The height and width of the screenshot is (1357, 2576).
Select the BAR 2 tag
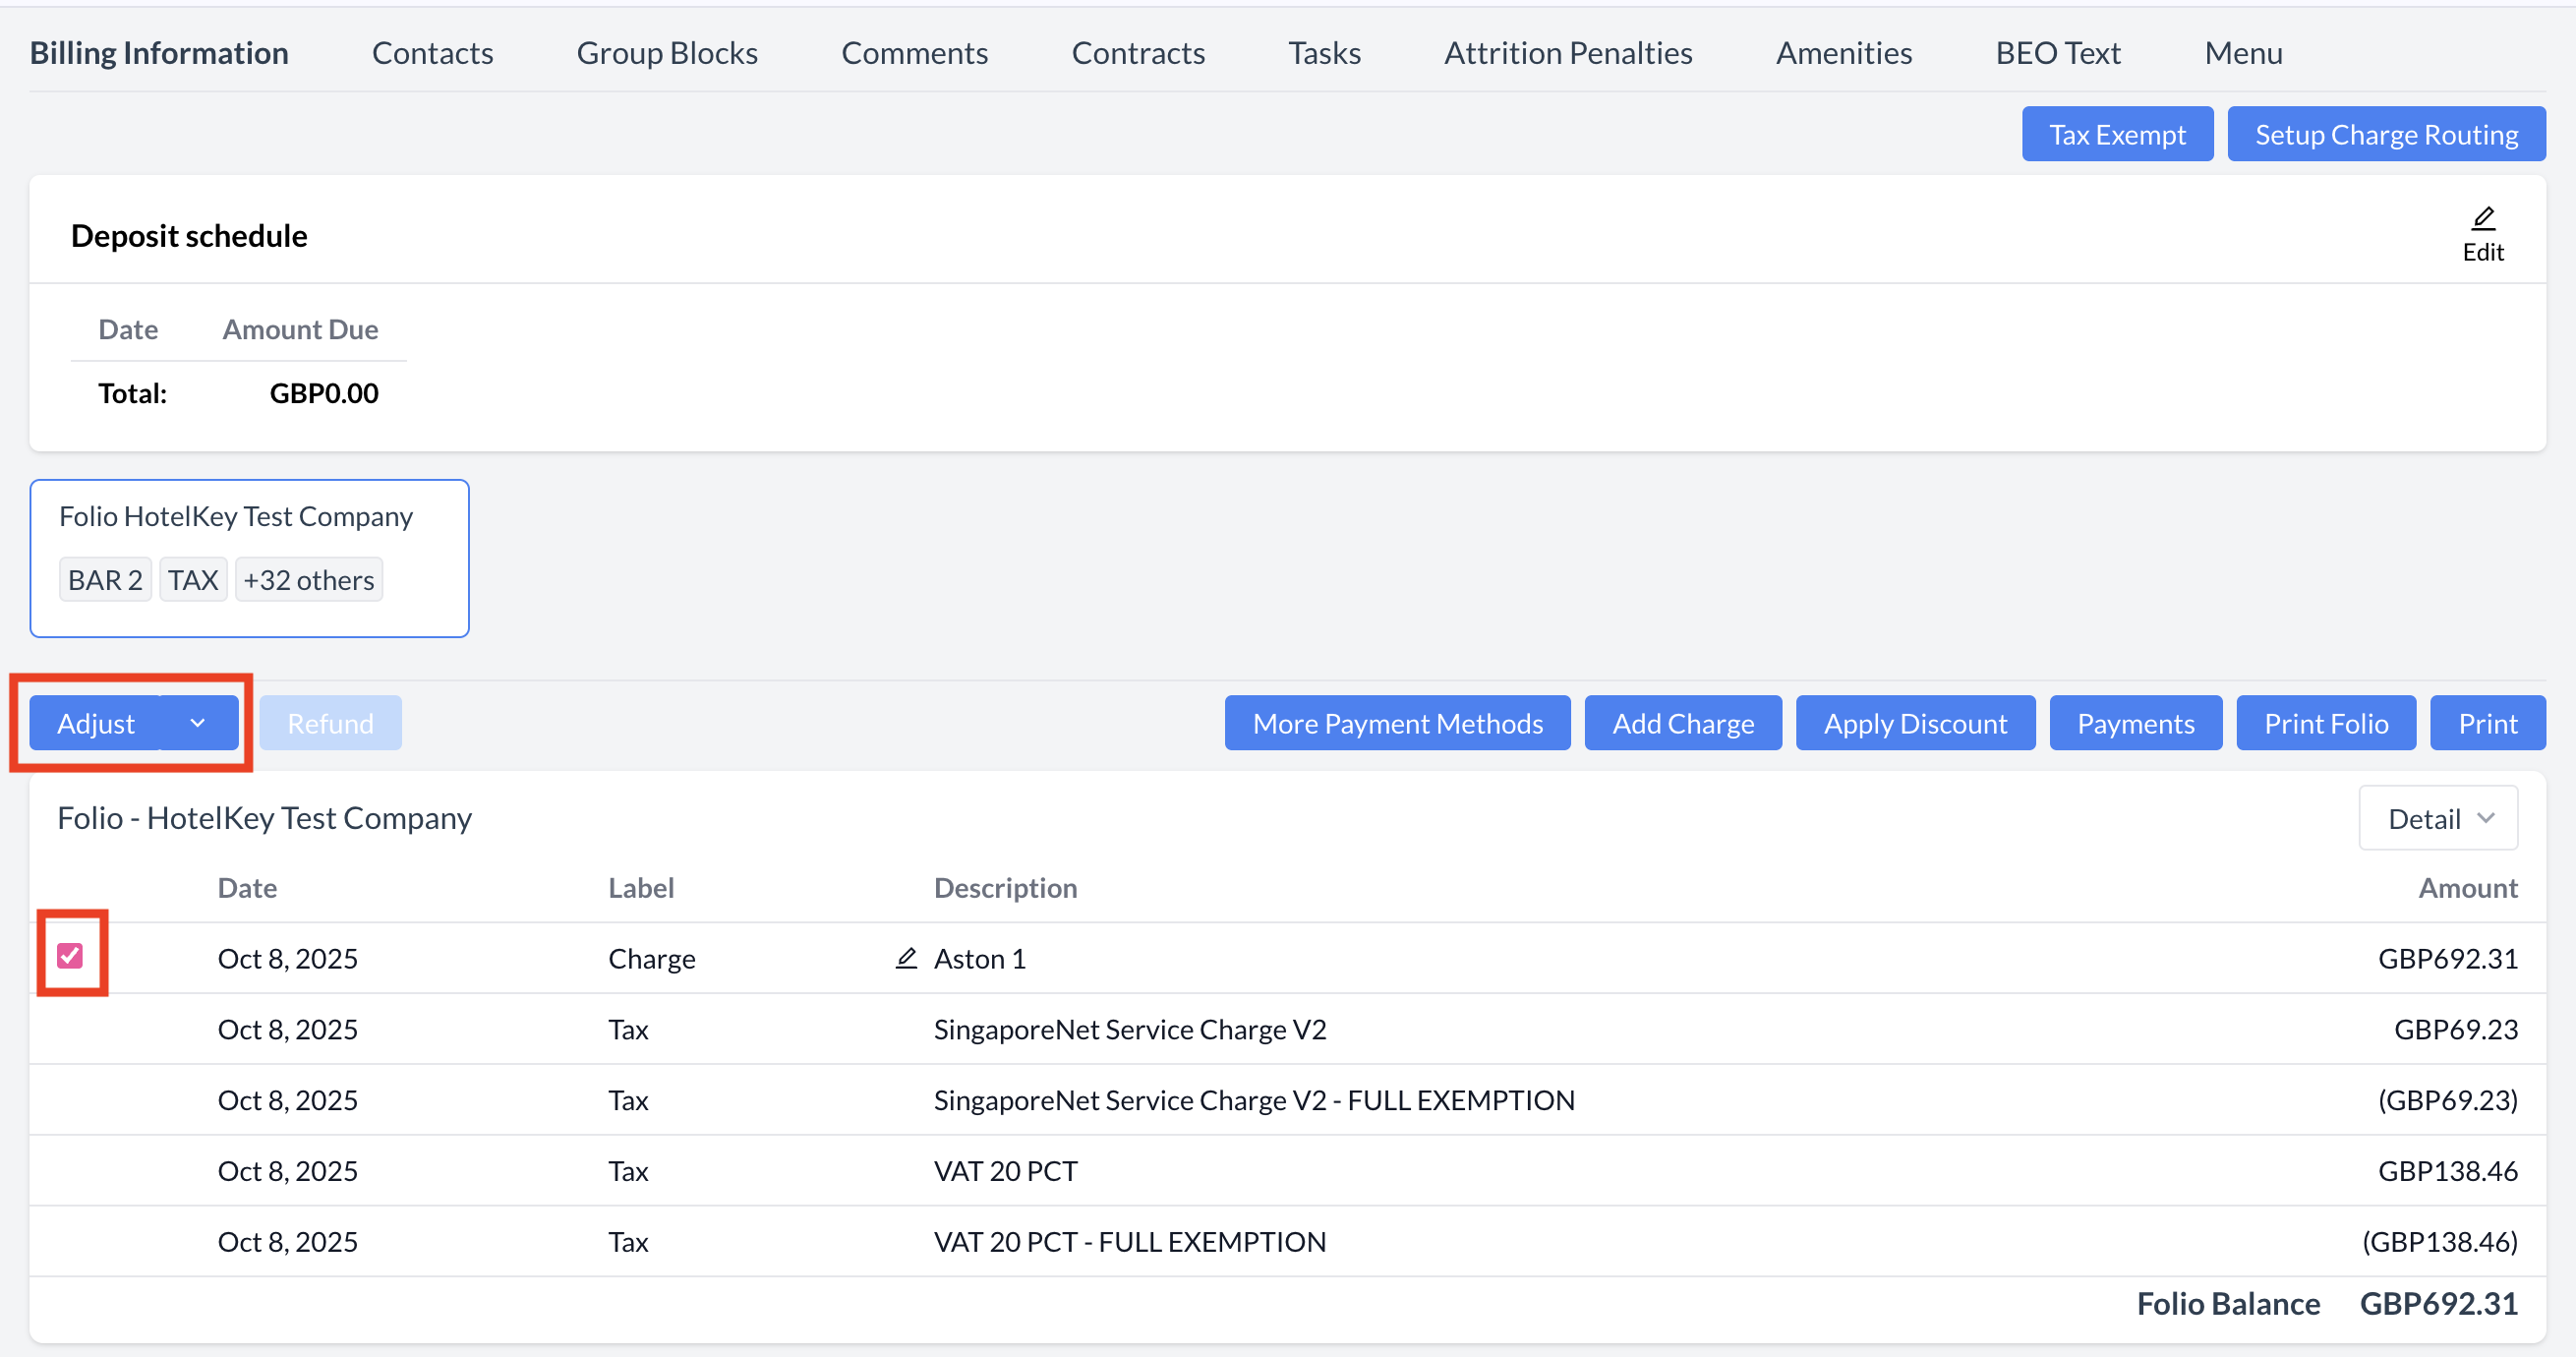(x=105, y=580)
